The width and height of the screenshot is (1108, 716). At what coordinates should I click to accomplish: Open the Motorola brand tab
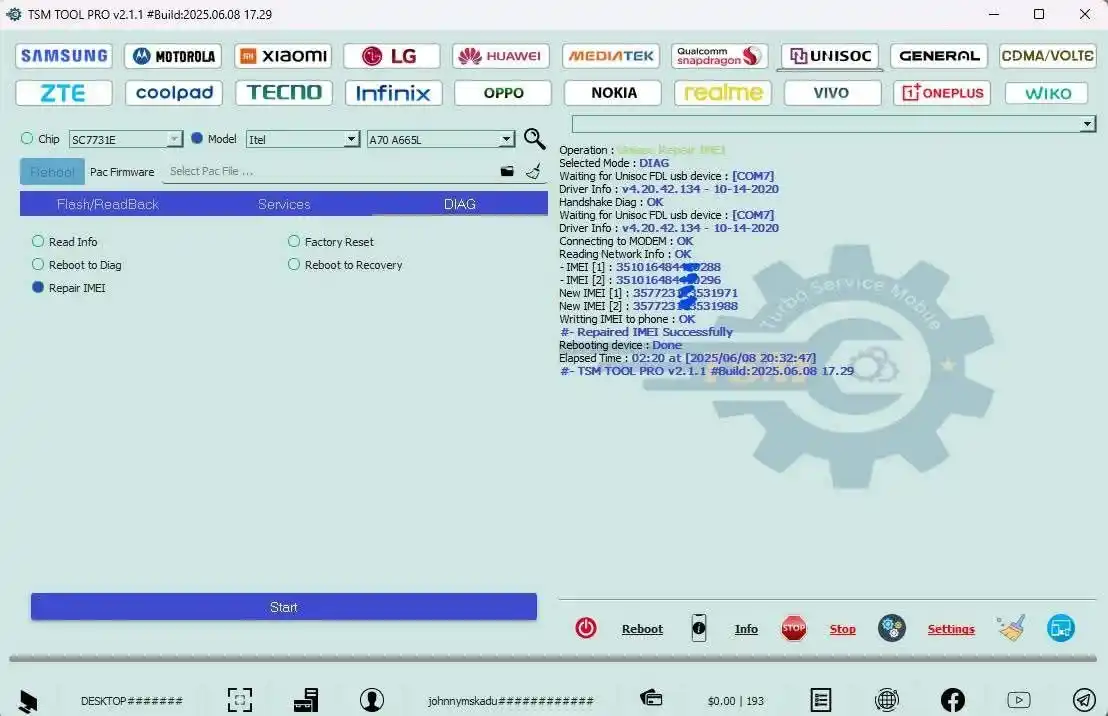click(173, 56)
